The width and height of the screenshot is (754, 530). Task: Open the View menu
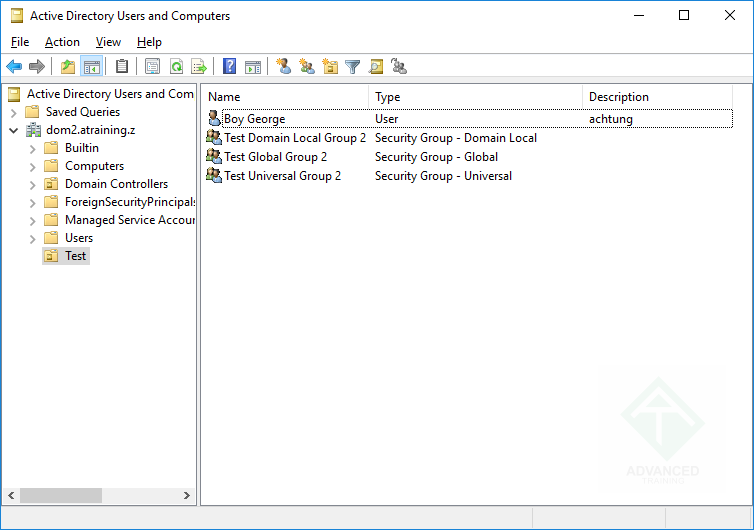coord(108,42)
